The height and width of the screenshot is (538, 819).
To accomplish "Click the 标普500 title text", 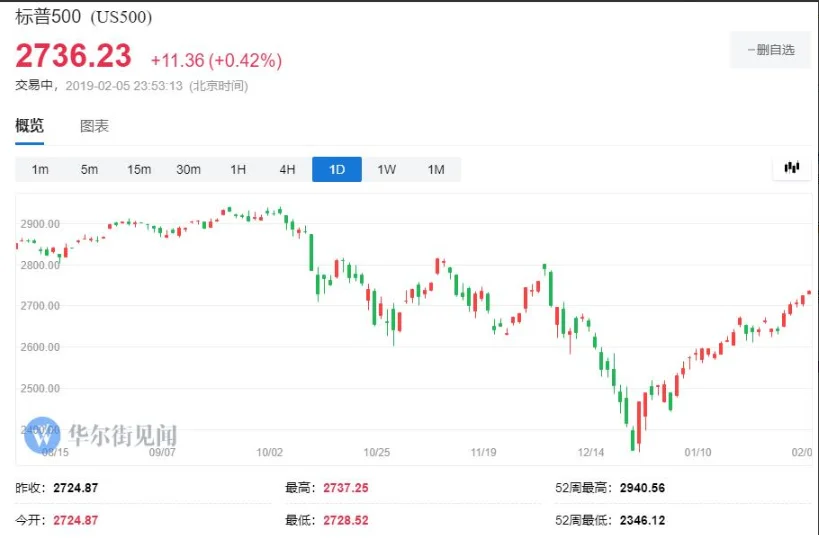I will point(48,17).
